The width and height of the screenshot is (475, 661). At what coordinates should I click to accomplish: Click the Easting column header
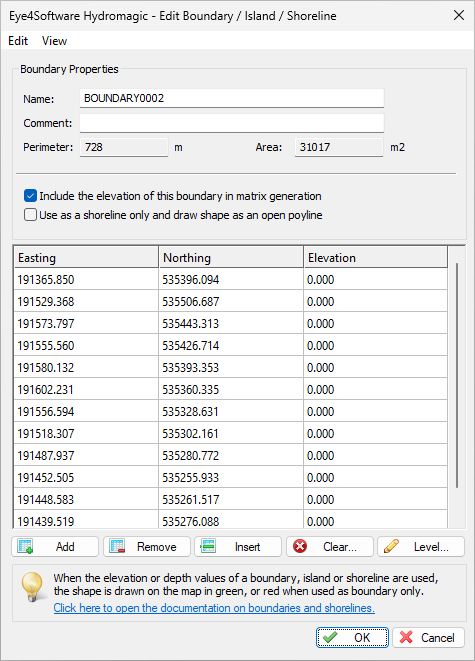[86, 258]
